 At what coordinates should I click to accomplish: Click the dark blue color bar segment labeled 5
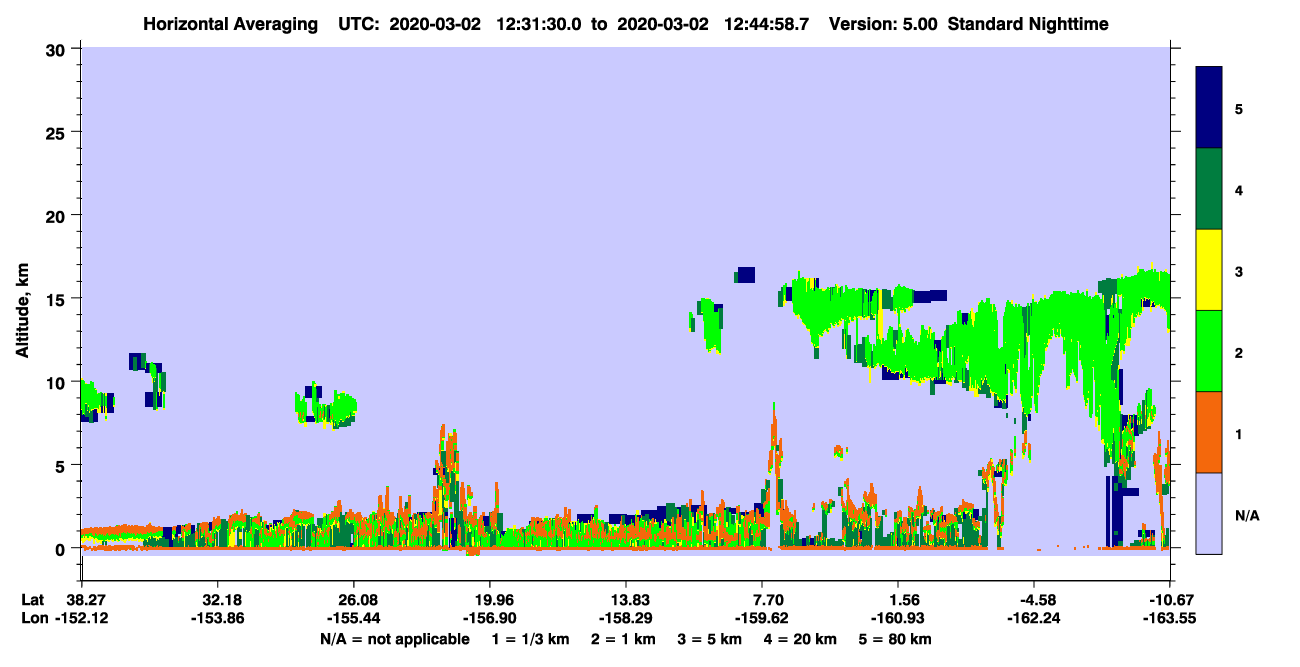(x=1209, y=107)
